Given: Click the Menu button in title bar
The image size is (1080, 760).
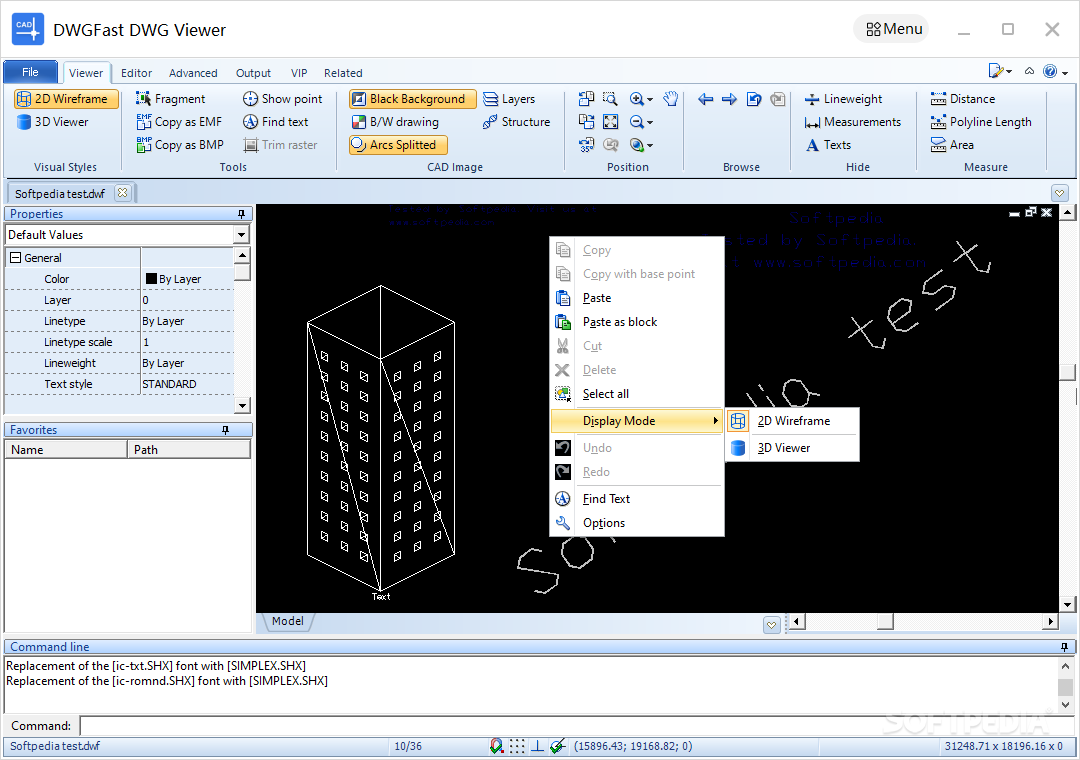Looking at the screenshot, I should point(893,29).
